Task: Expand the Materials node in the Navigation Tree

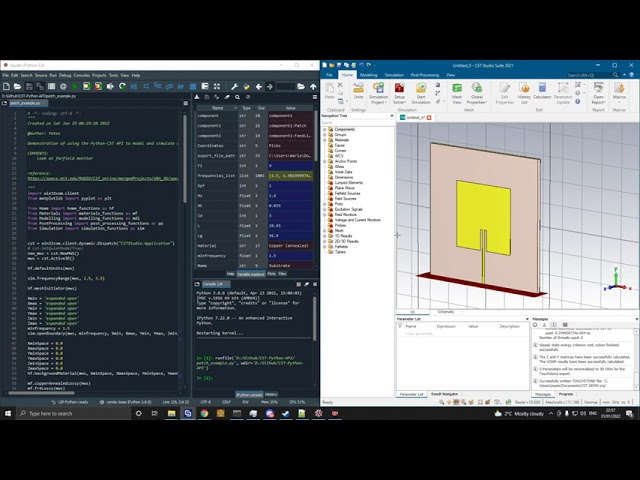Action: [325, 140]
